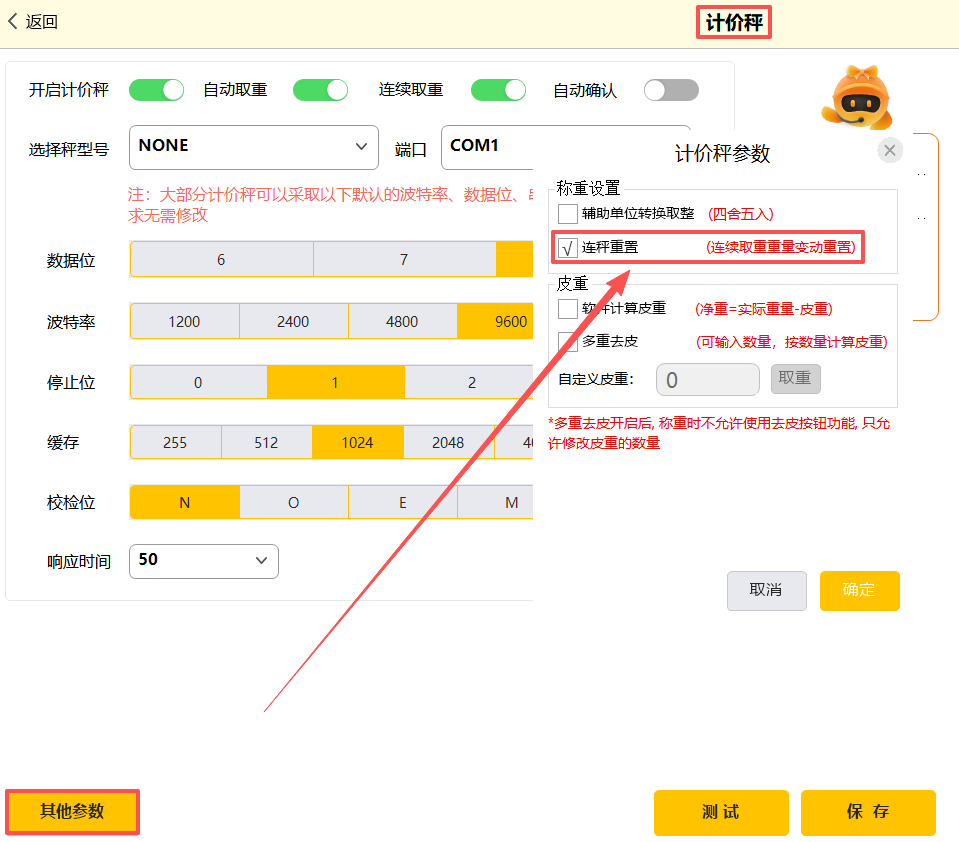Viewport: 959px width, 842px height.
Task: Select baud rate 4800
Action: pos(402,322)
